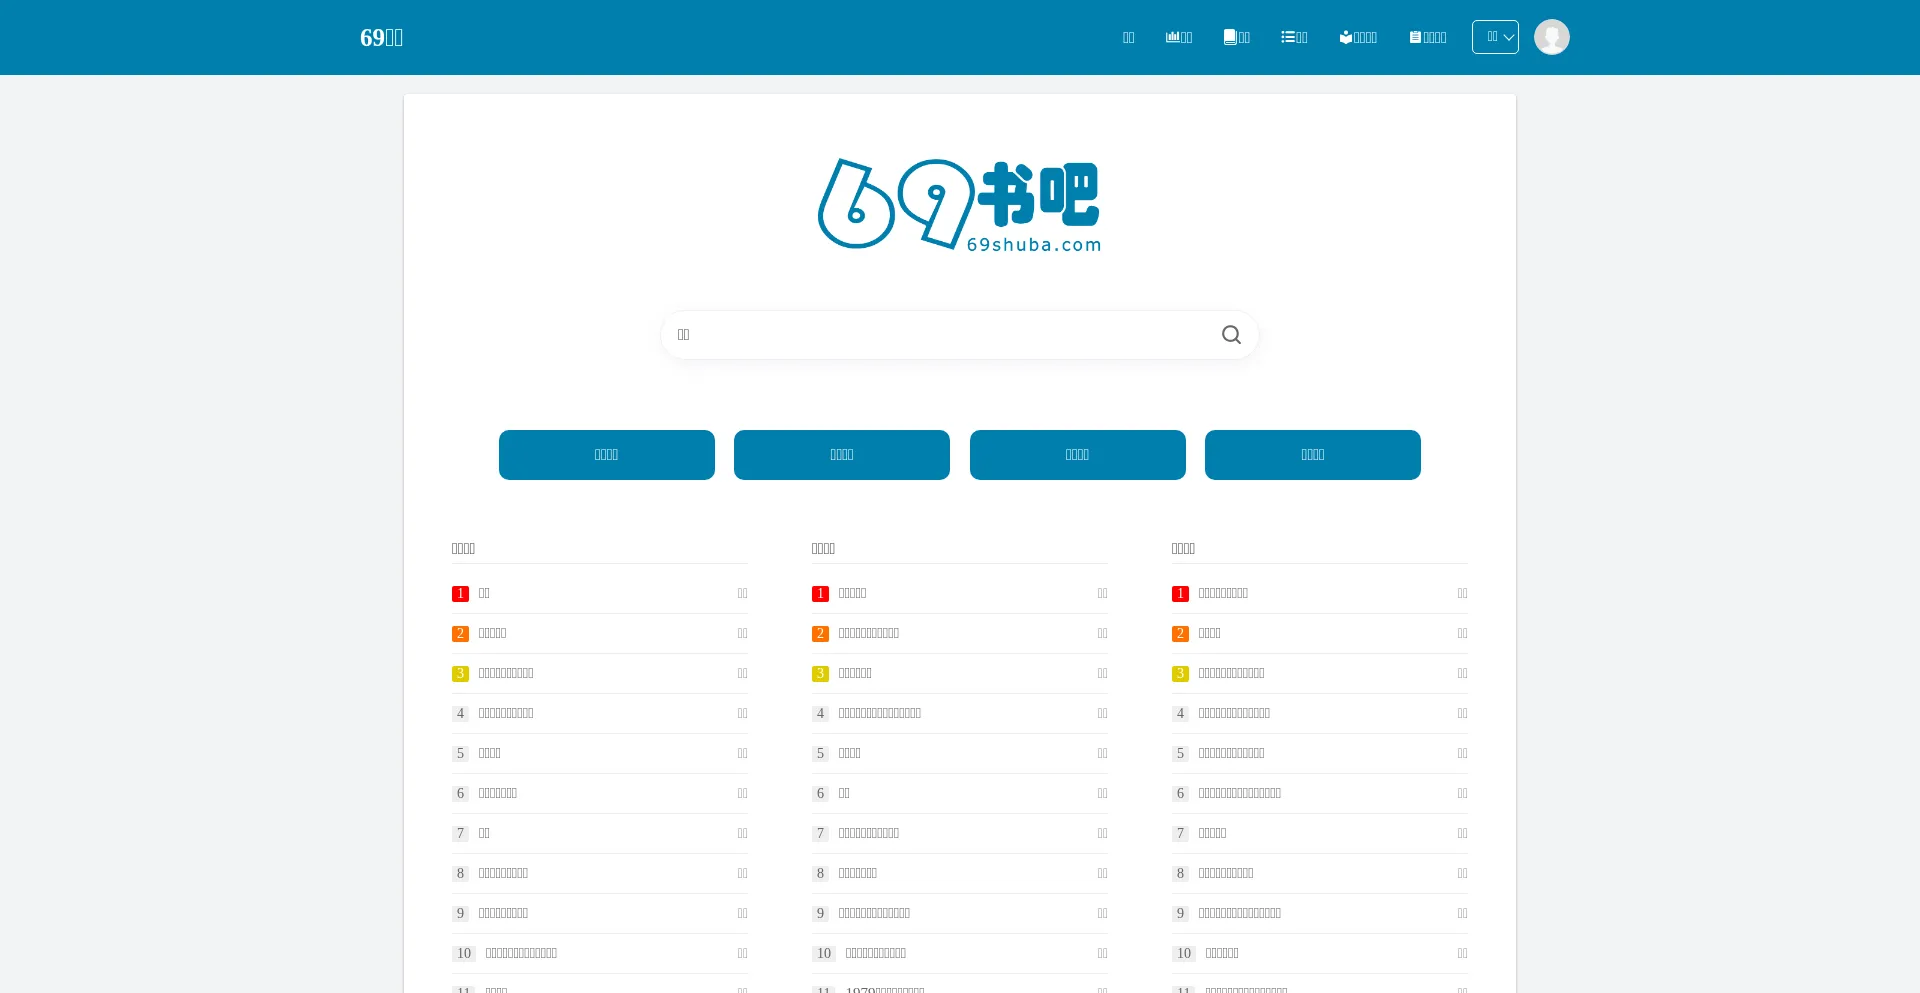Open the leftmost text-only header navigation link
This screenshot has height=993, width=1920.
(1128, 37)
